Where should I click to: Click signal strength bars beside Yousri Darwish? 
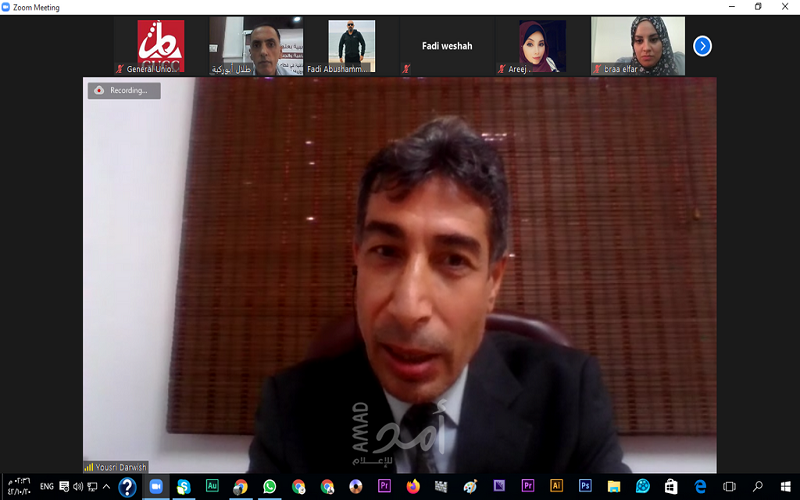pyautogui.click(x=89, y=467)
